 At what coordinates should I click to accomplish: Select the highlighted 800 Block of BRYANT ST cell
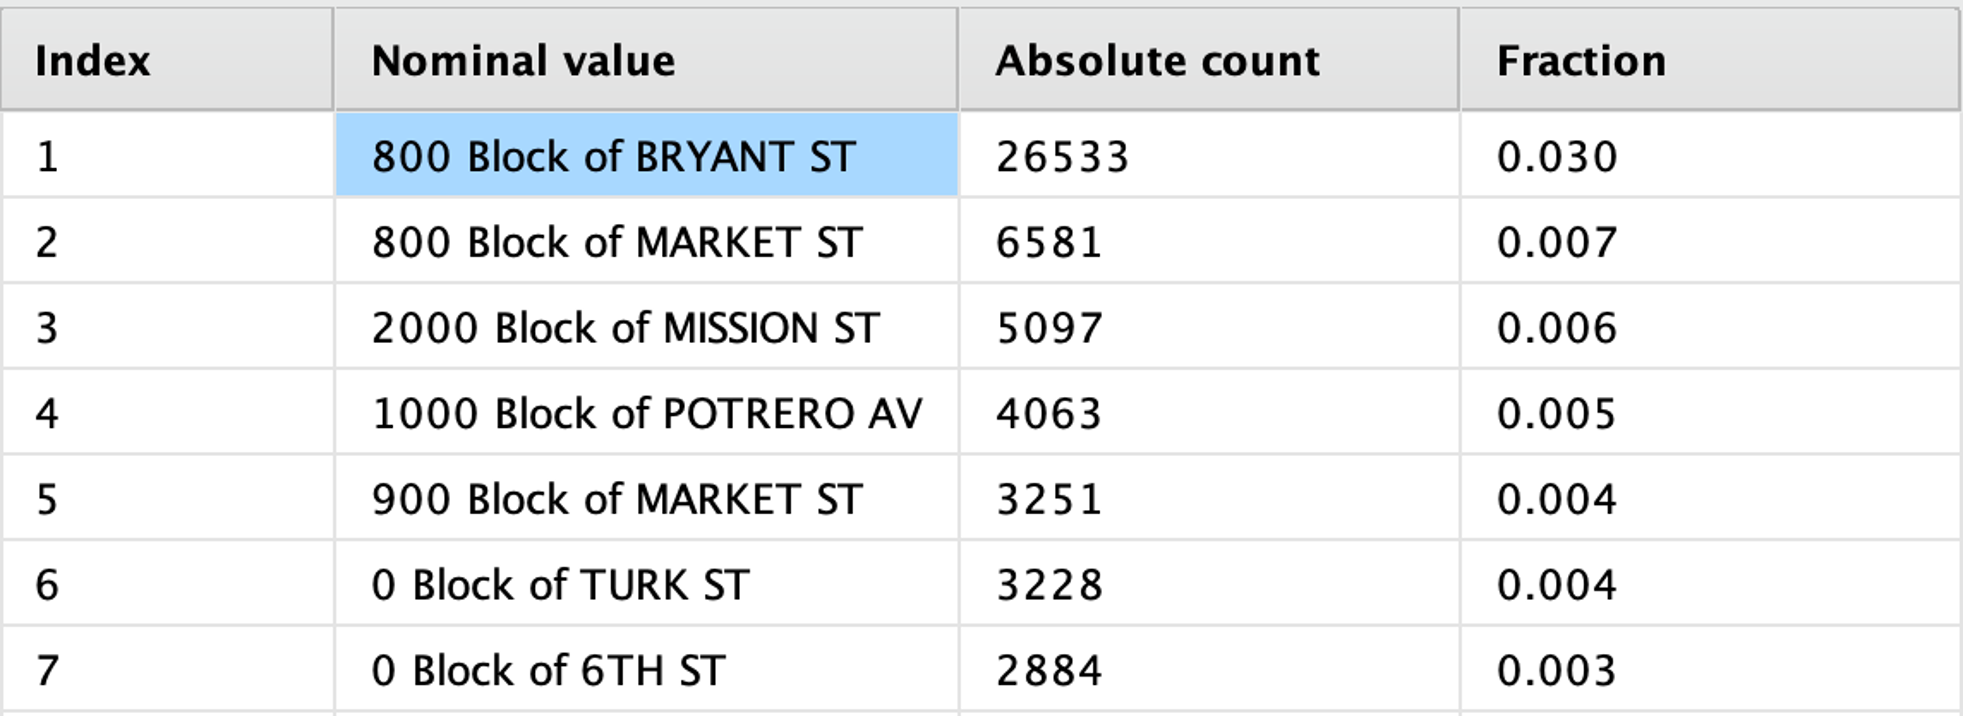point(646,155)
